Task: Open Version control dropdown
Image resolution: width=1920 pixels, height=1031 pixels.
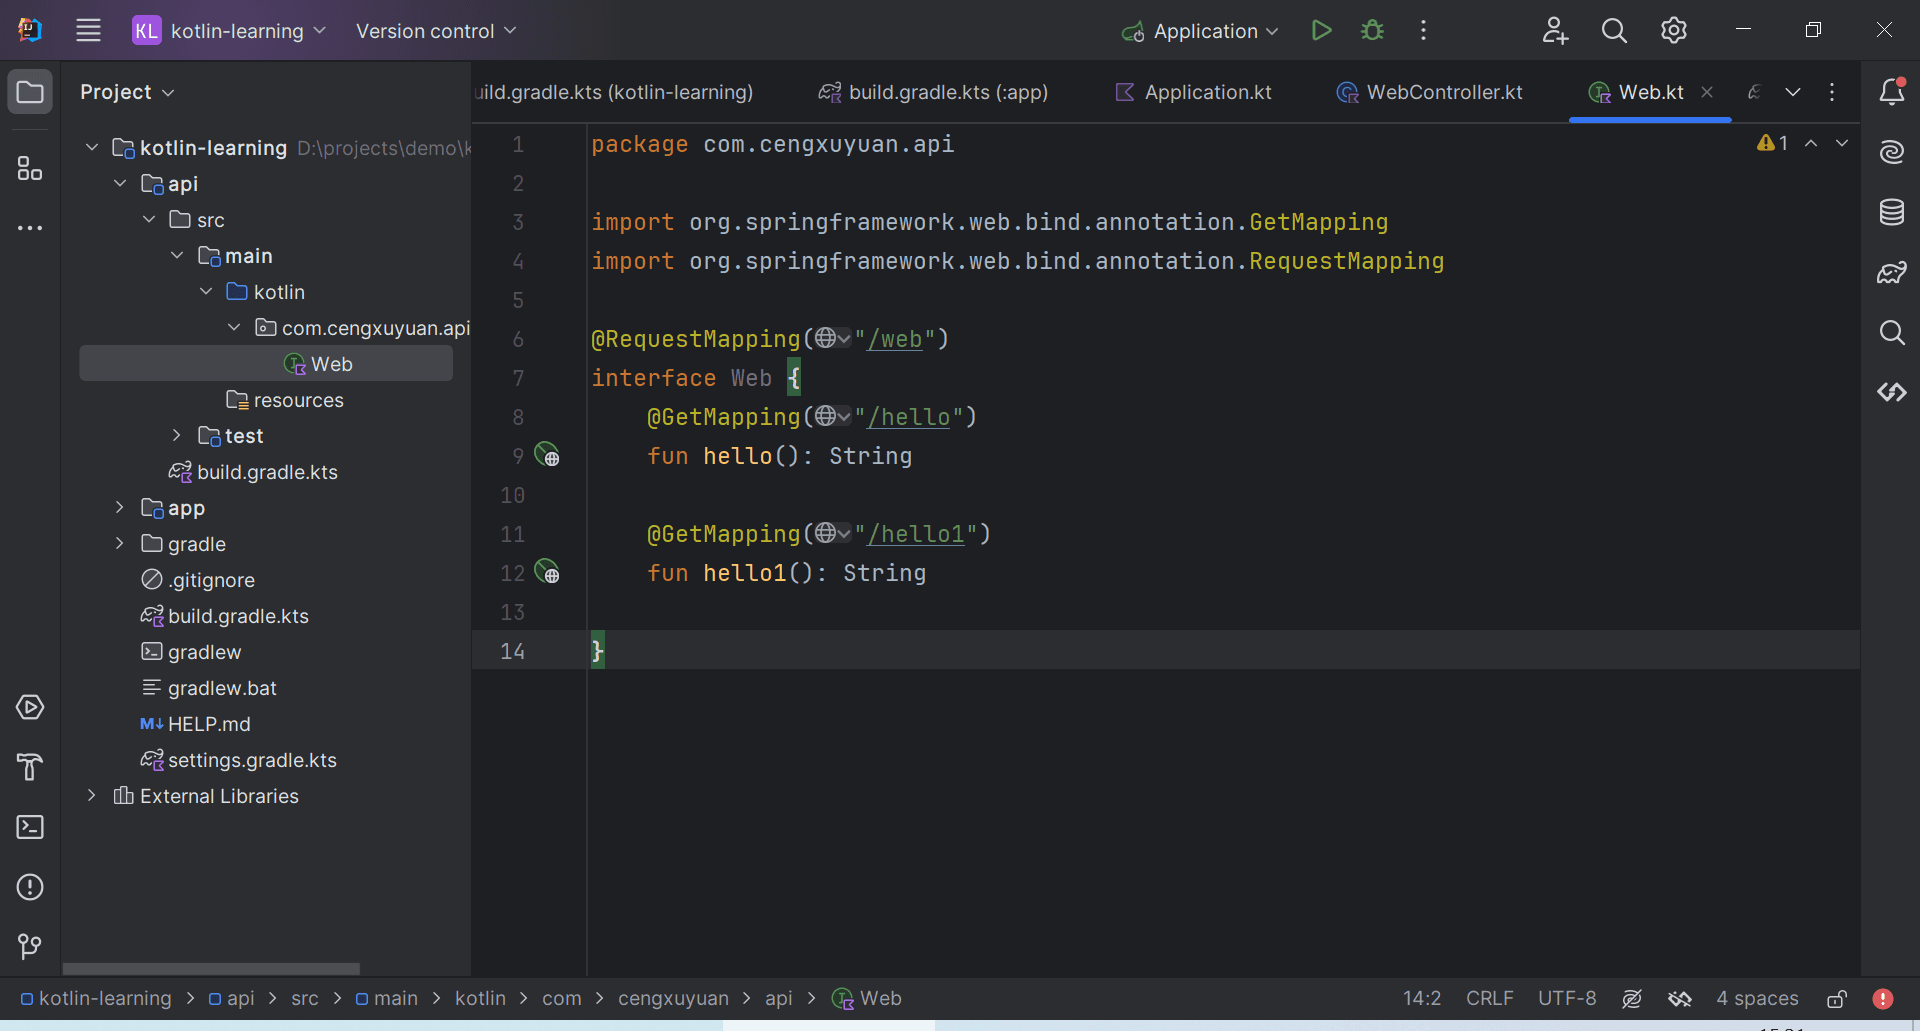Action: coord(436,30)
